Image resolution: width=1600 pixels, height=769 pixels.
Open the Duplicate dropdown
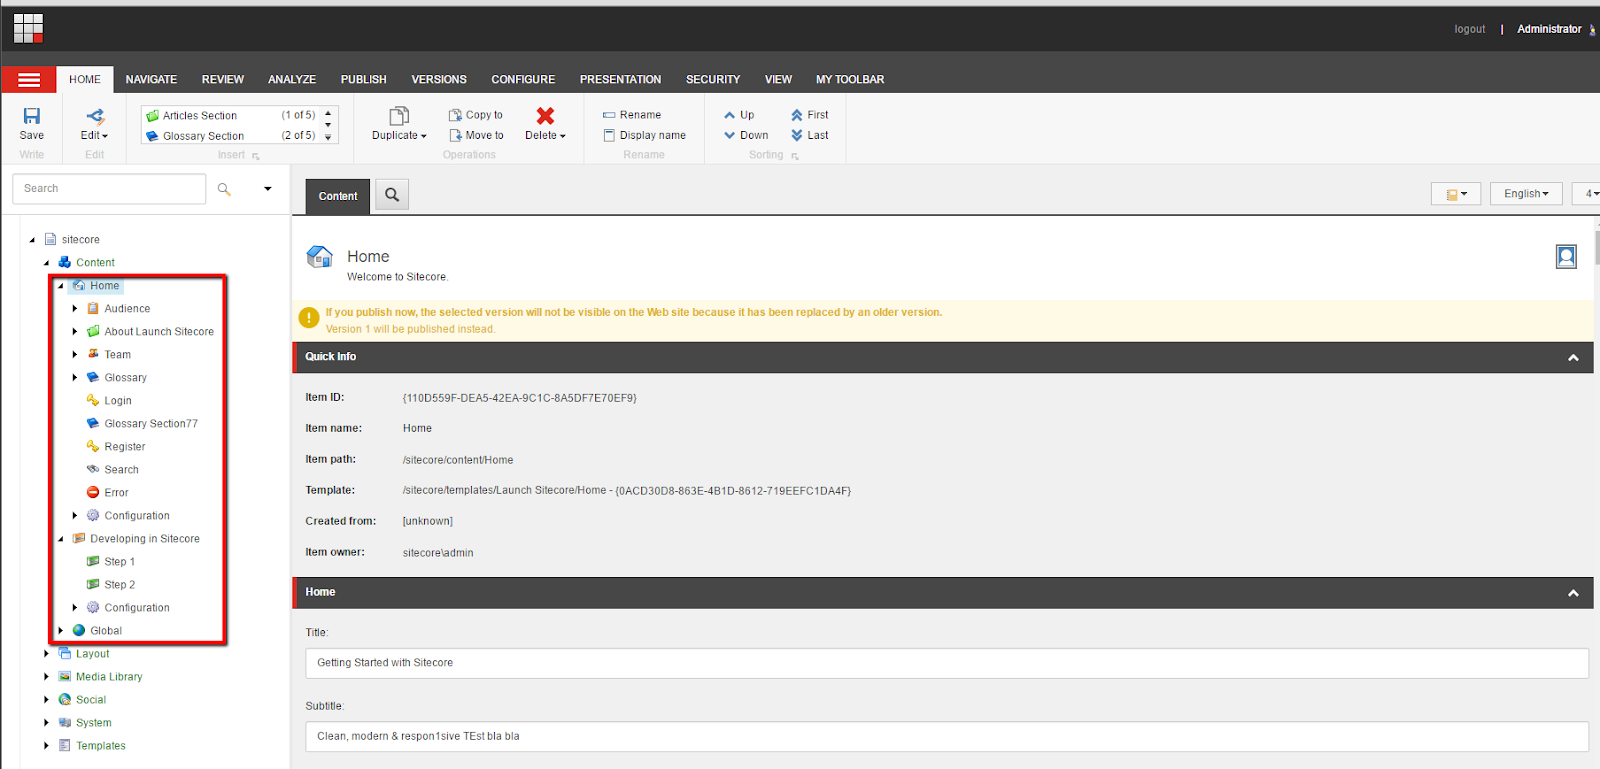399,135
